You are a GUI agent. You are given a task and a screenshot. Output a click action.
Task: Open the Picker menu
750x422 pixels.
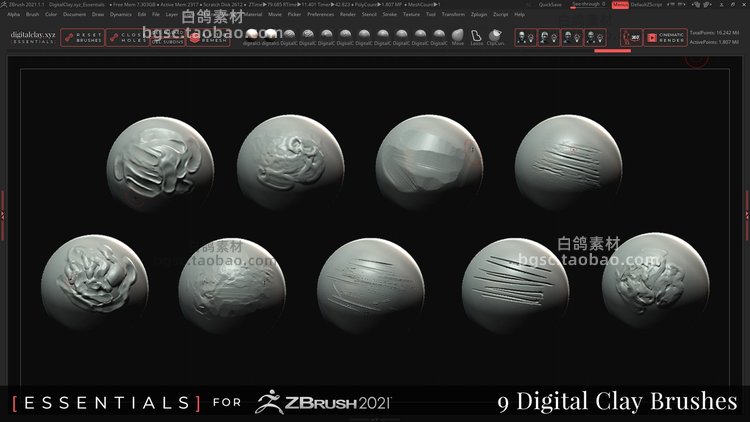click(295, 14)
